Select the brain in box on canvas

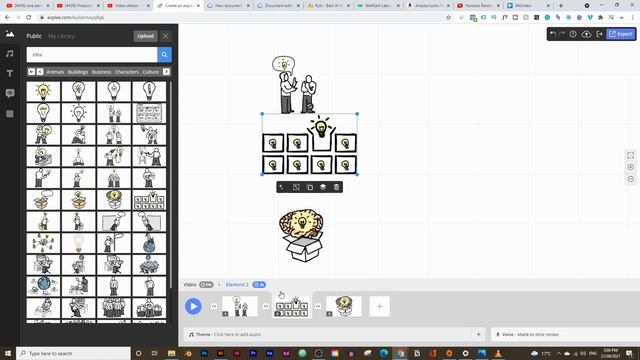point(302,236)
